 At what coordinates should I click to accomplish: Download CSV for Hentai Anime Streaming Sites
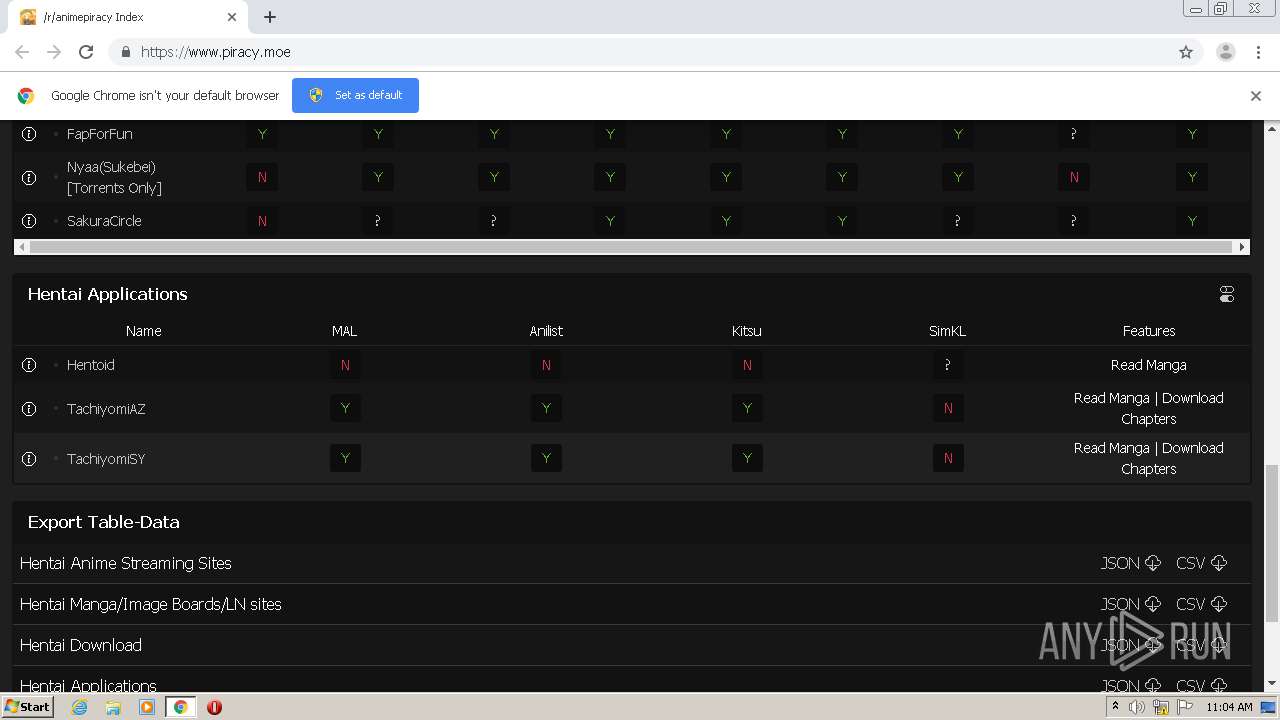(x=1201, y=563)
